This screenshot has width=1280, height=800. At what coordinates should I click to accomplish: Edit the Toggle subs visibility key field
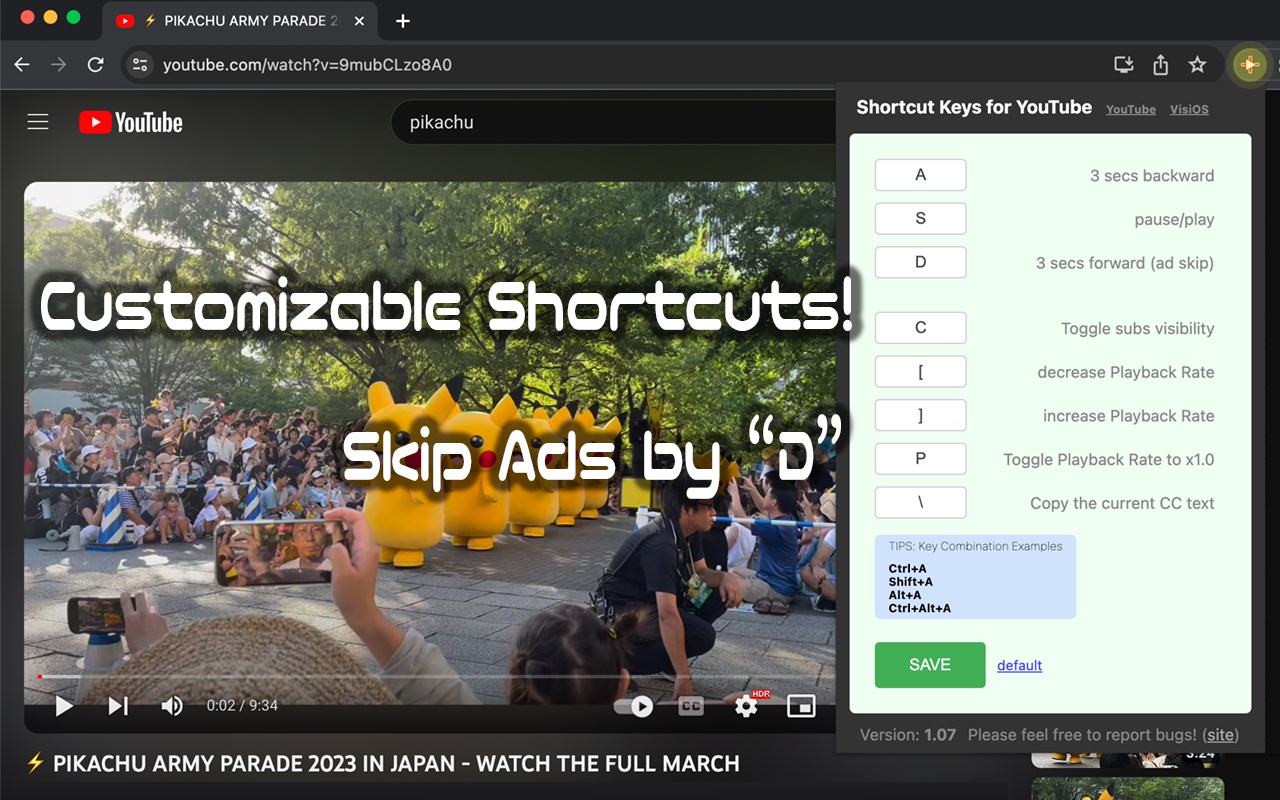pos(920,328)
